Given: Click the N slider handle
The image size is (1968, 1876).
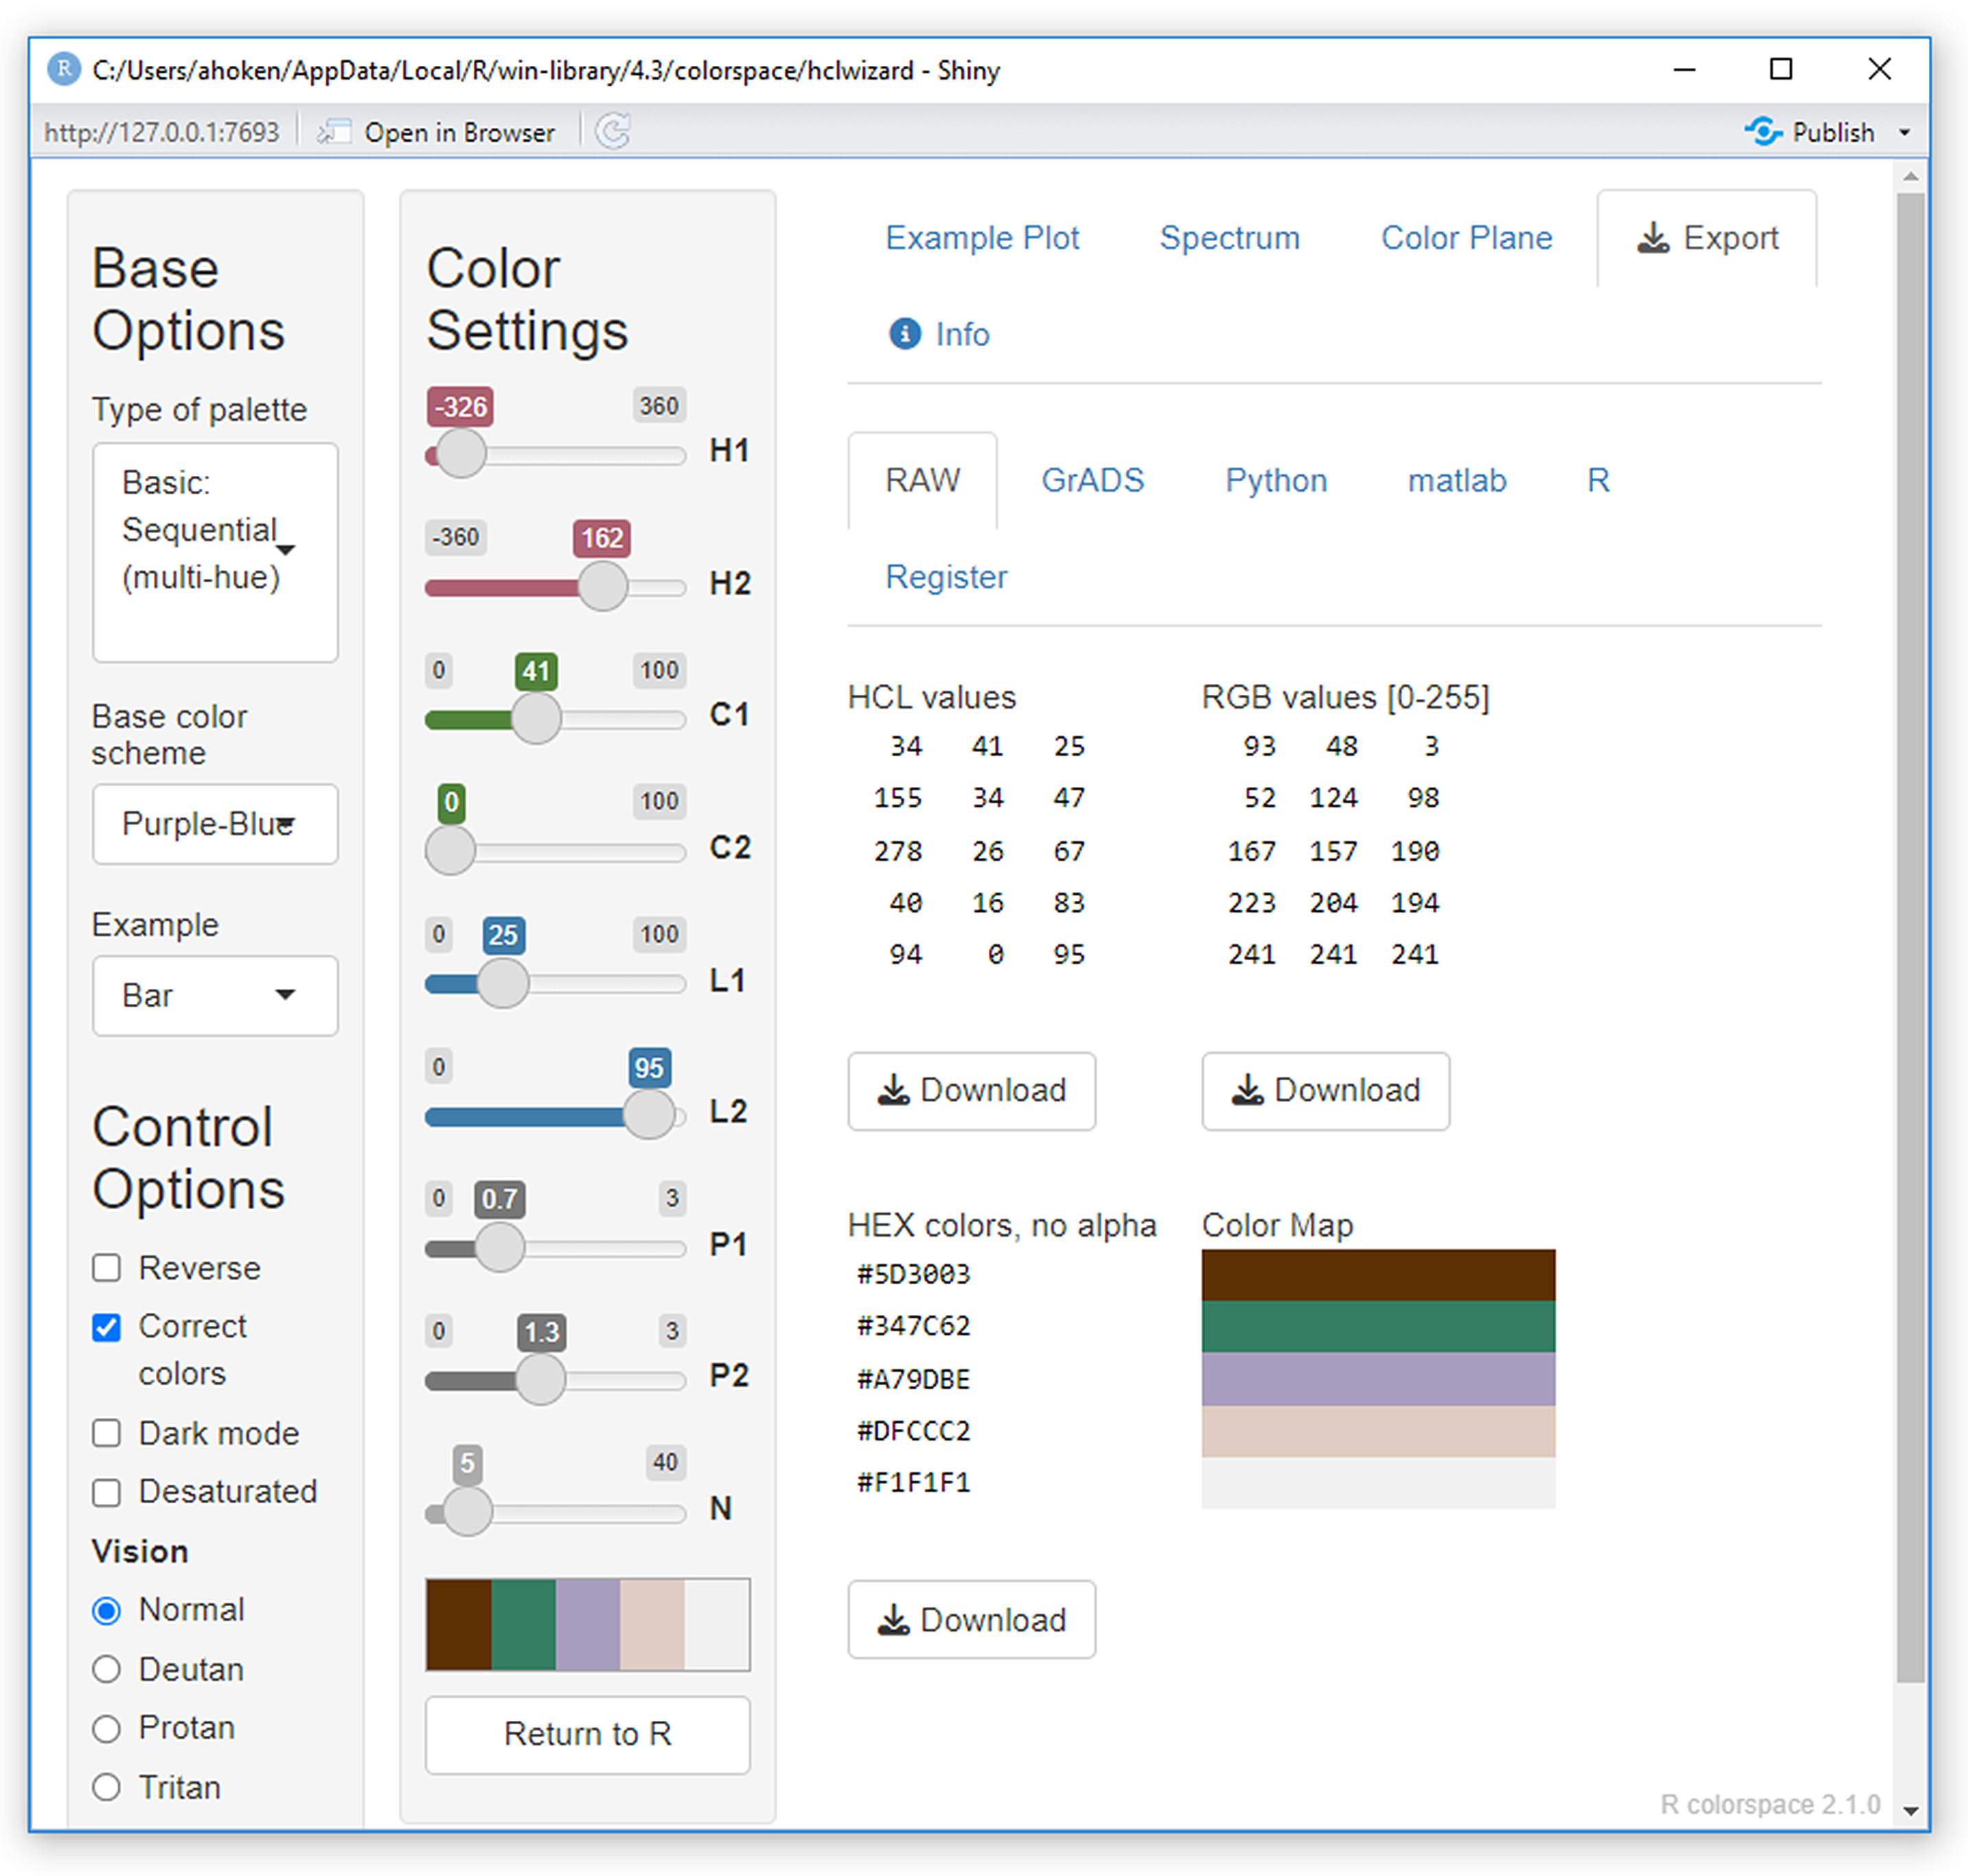Looking at the screenshot, I should click(467, 1511).
